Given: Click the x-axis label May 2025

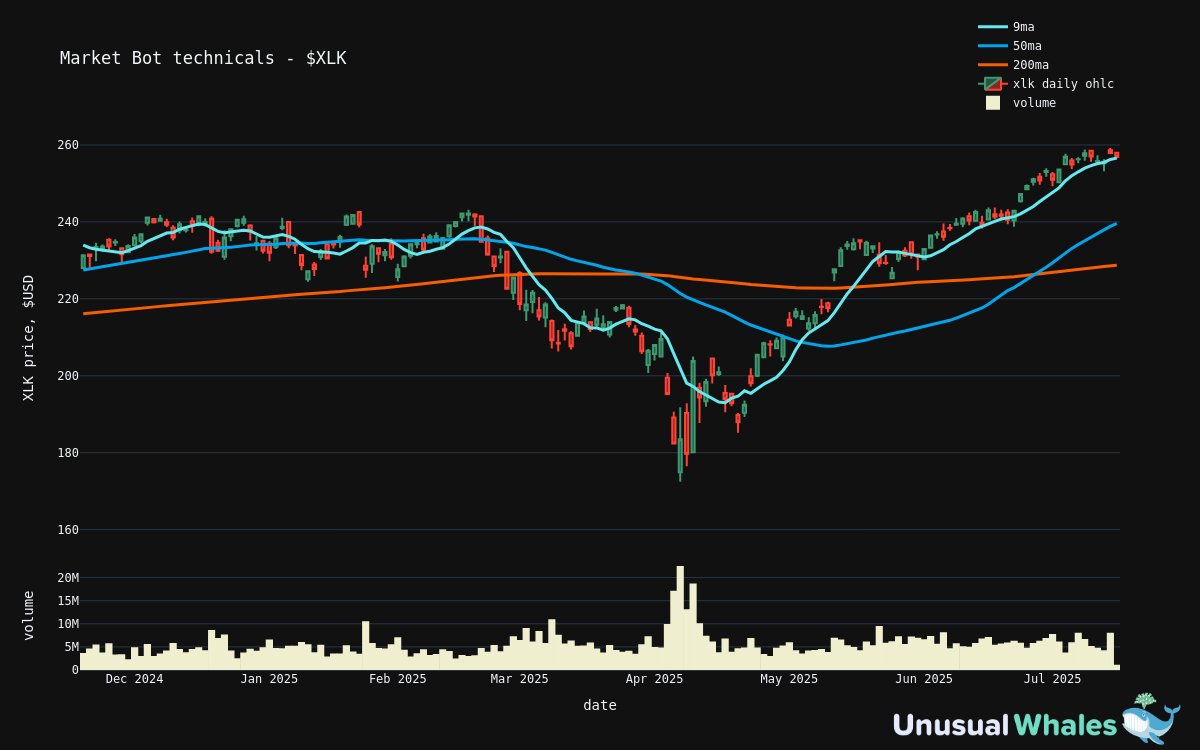Looking at the screenshot, I should point(789,679).
